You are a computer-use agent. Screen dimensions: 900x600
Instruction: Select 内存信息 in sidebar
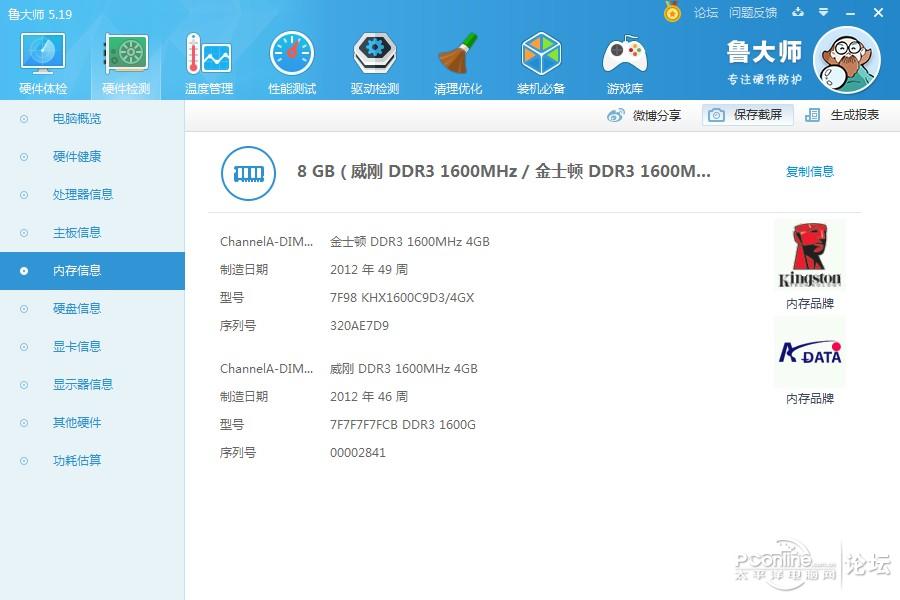point(92,270)
